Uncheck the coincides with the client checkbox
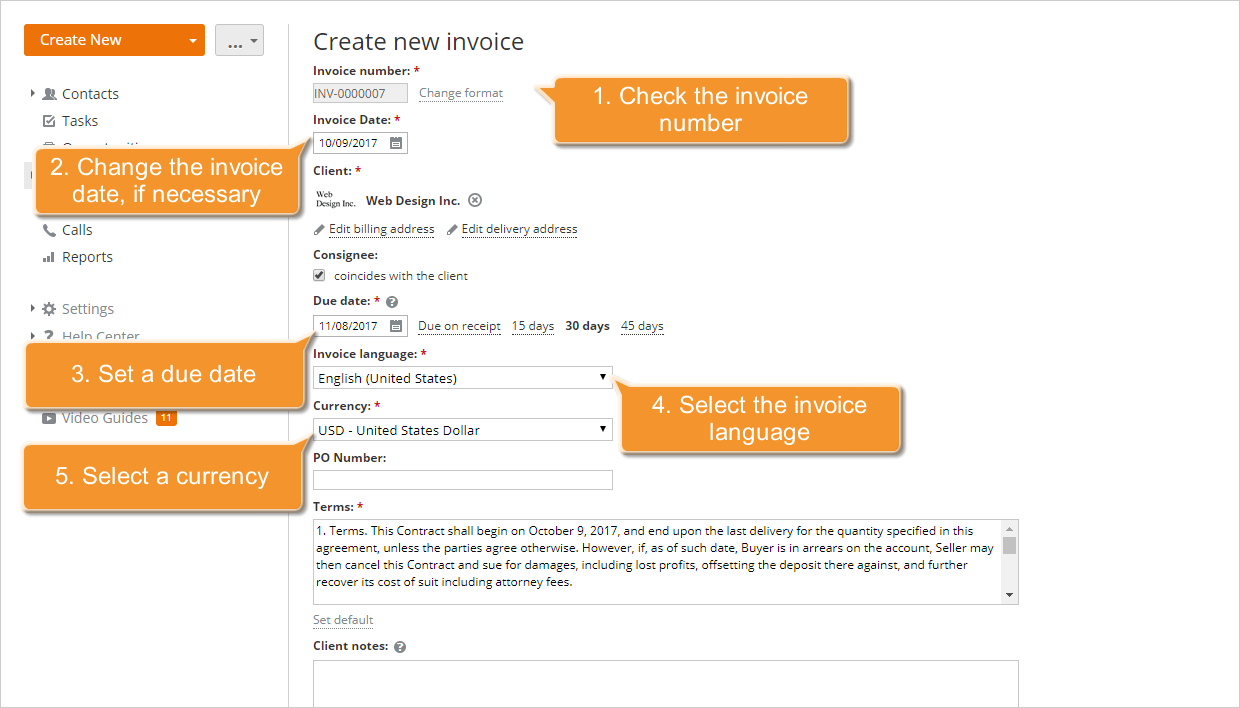The height and width of the screenshot is (708, 1240). click(x=320, y=275)
